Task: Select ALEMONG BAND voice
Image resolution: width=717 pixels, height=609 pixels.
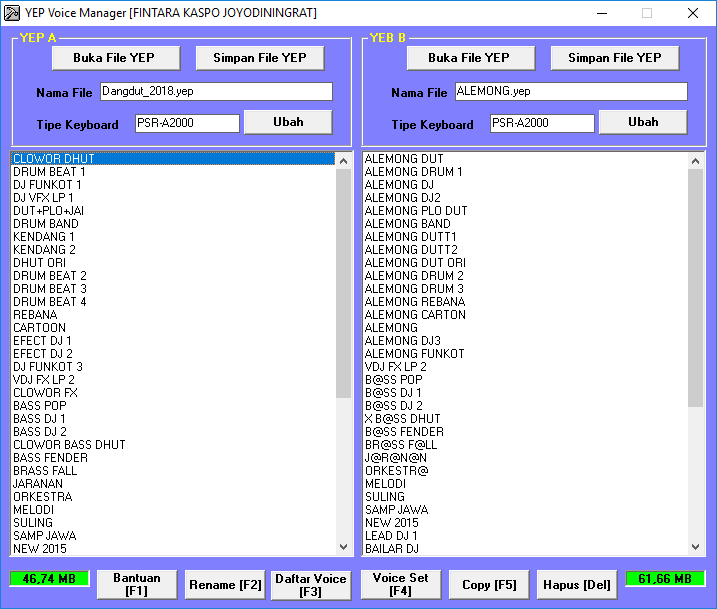Action: tap(525, 224)
